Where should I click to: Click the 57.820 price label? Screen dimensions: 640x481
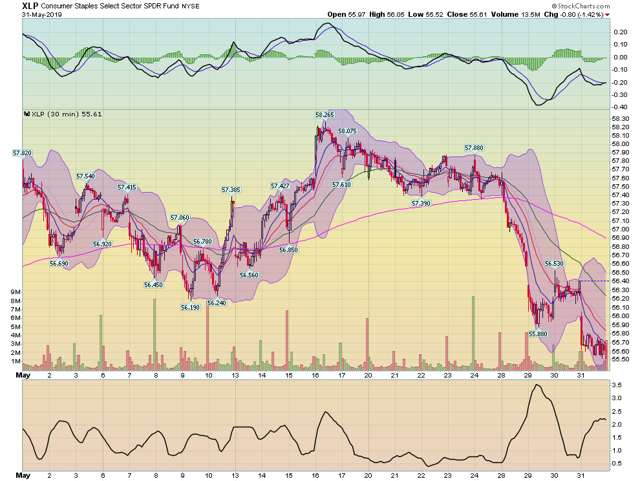(22, 153)
